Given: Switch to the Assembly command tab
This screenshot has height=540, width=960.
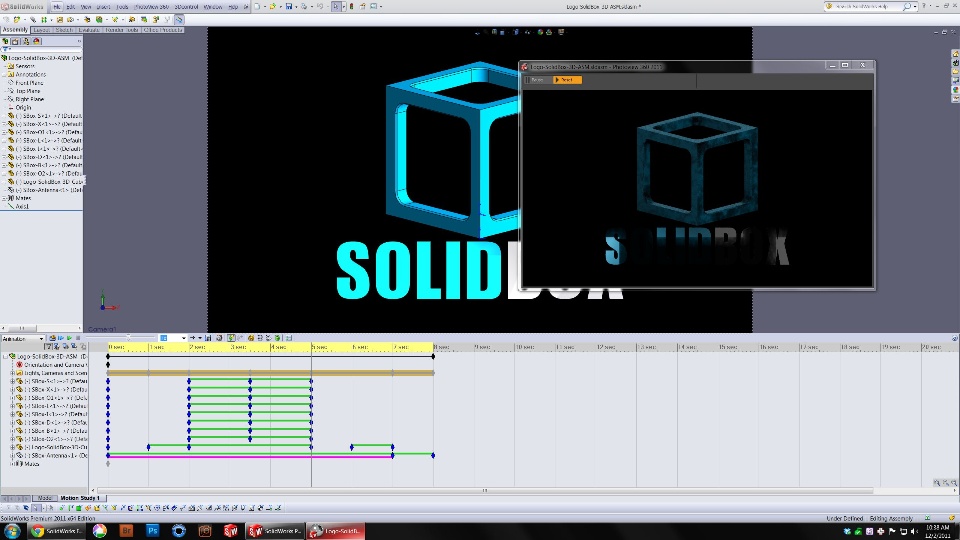Looking at the screenshot, I should pos(15,29).
